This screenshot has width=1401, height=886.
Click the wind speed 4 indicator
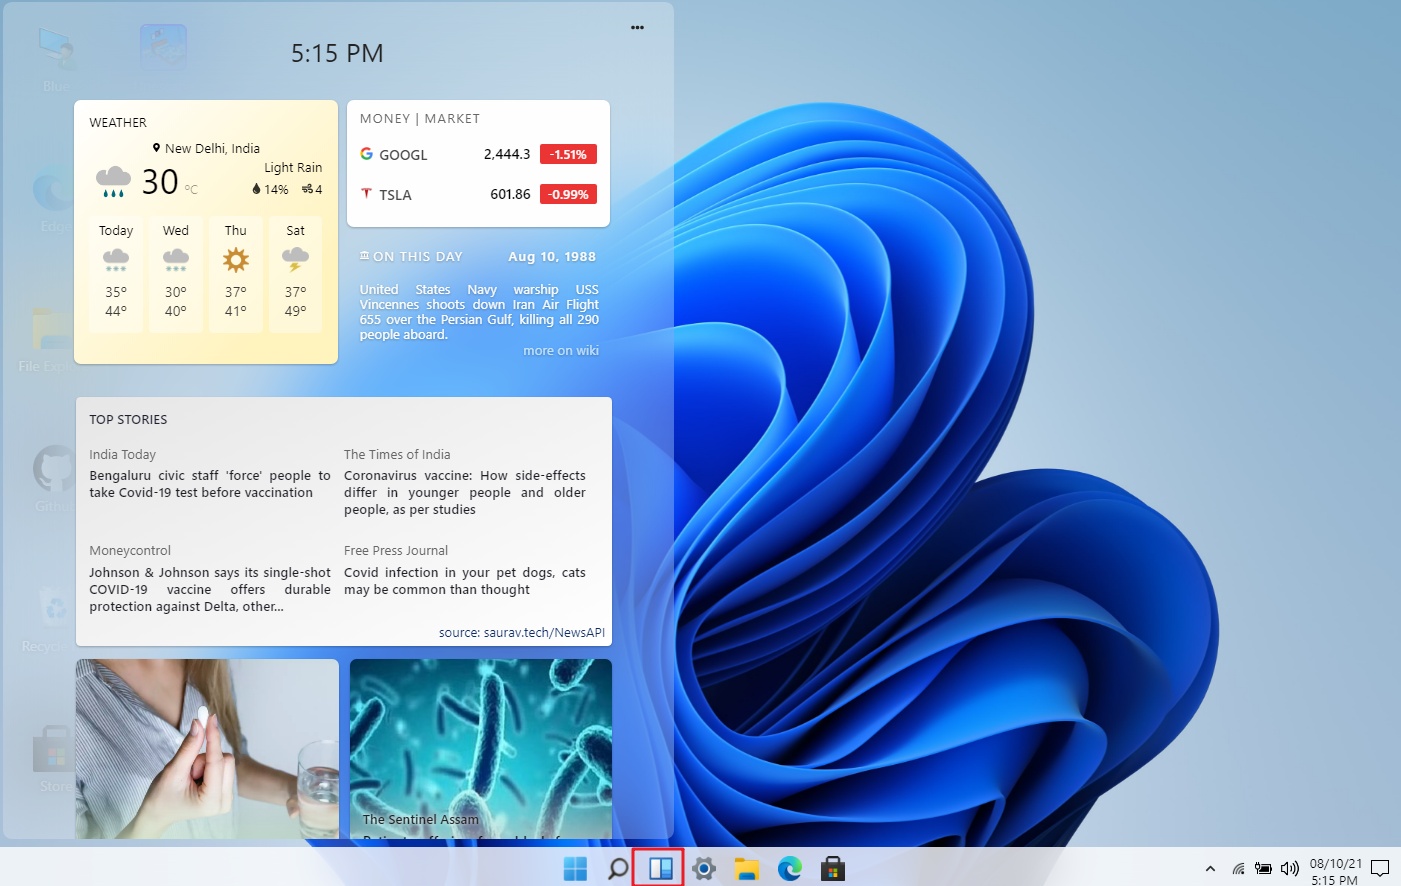coord(312,189)
